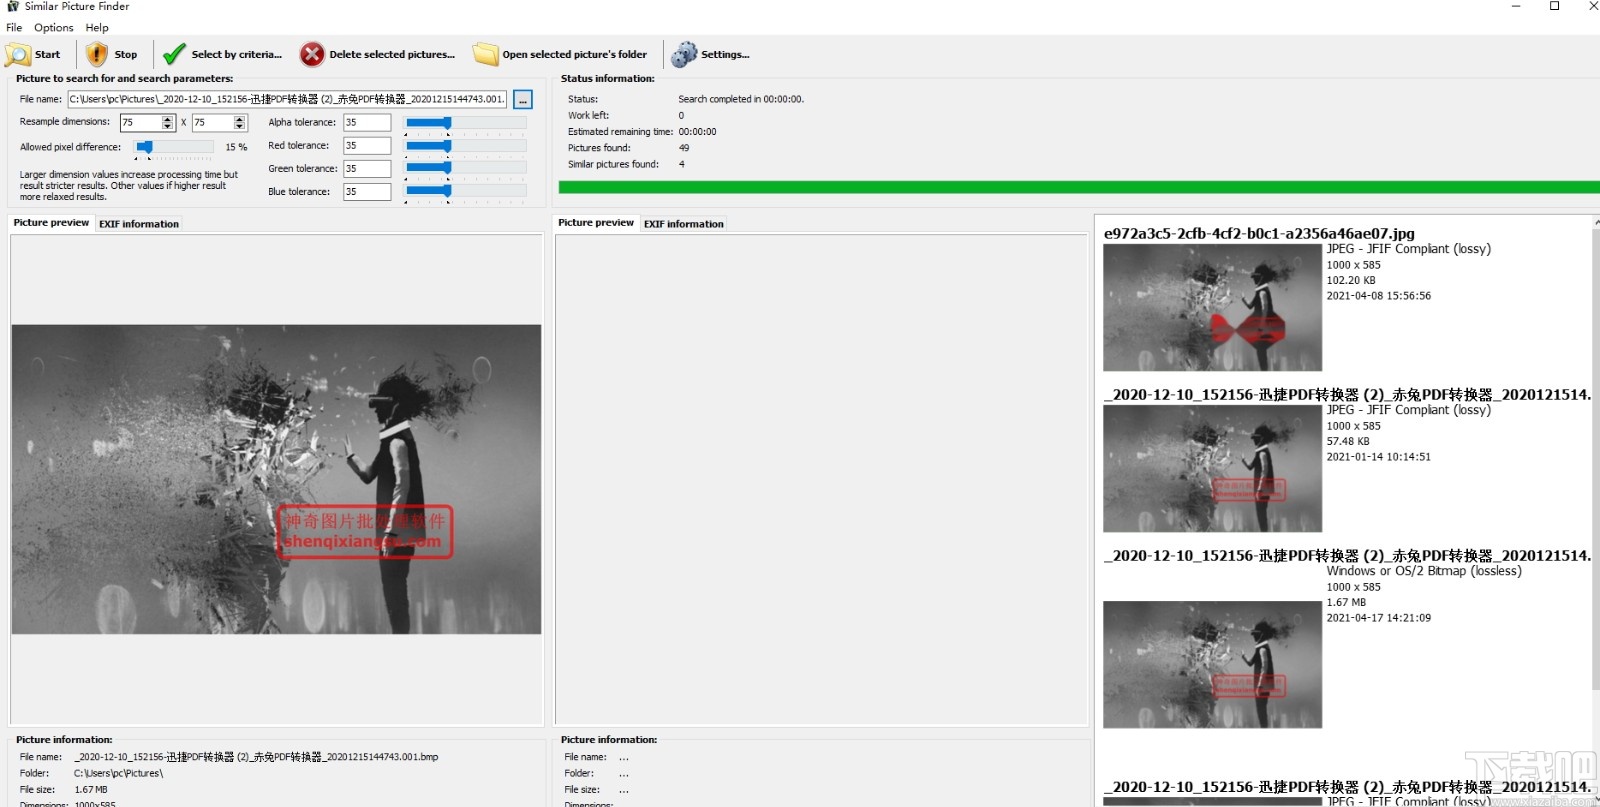The image size is (1600, 807).
Task: Switch to left EXIF information tab
Action: tap(139, 224)
